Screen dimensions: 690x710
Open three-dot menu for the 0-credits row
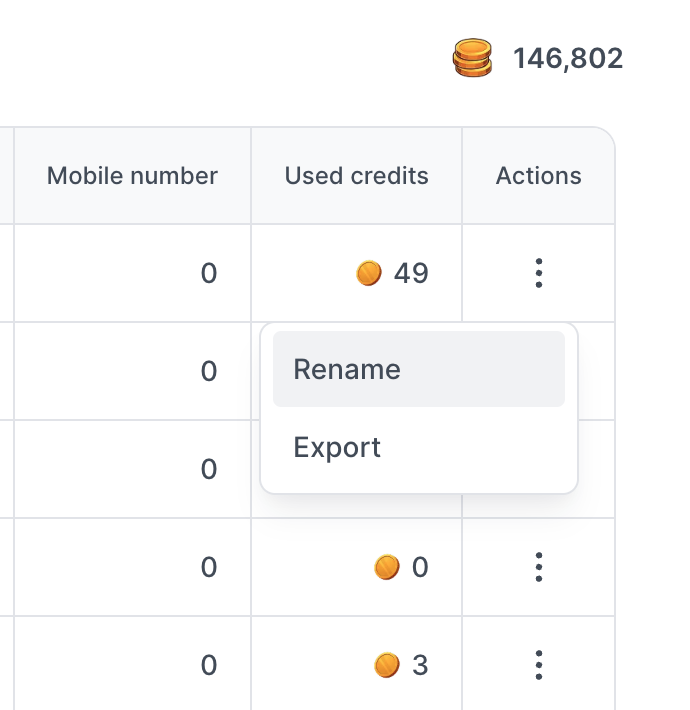(x=538, y=567)
